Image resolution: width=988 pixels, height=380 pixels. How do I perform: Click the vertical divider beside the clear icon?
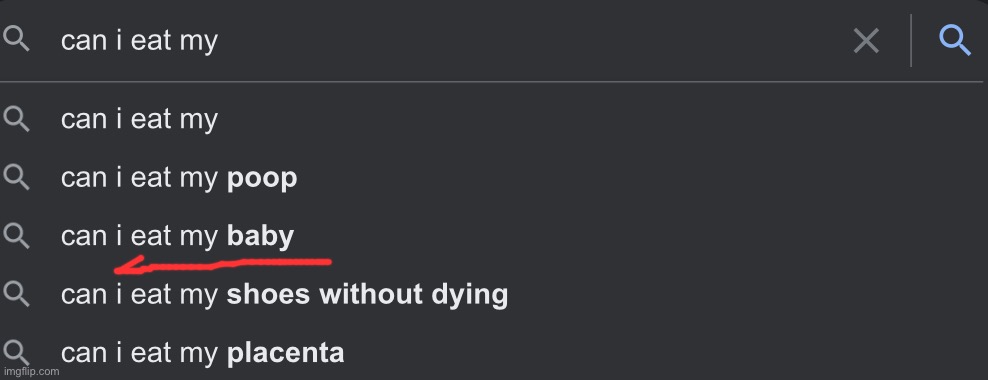[x=910, y=41]
